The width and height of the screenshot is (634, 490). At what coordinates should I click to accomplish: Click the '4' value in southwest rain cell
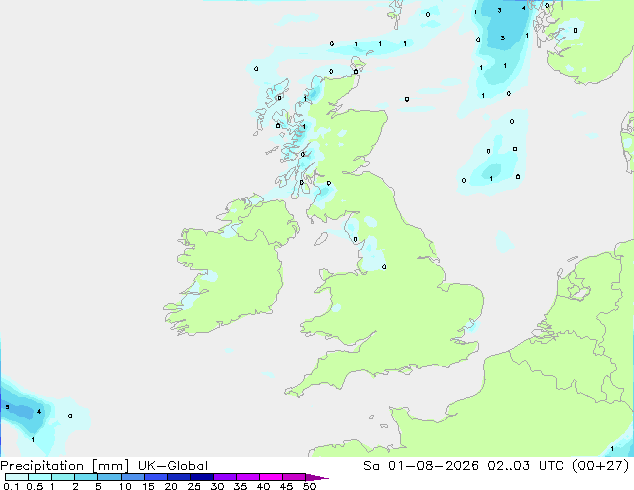coord(39,412)
